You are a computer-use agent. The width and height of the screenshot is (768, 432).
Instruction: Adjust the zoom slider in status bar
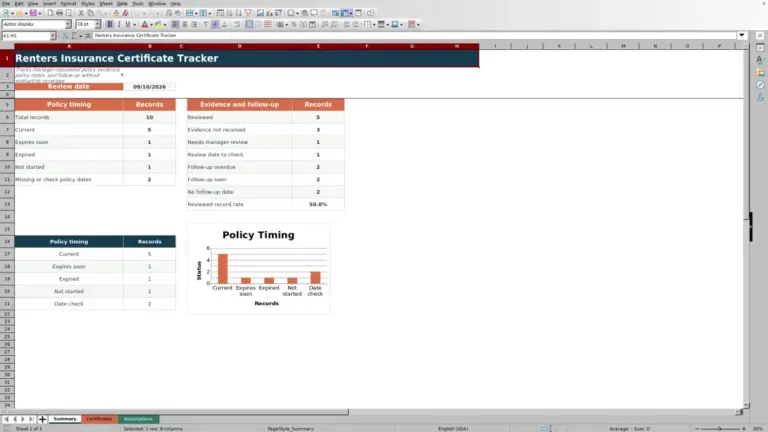[720, 429]
